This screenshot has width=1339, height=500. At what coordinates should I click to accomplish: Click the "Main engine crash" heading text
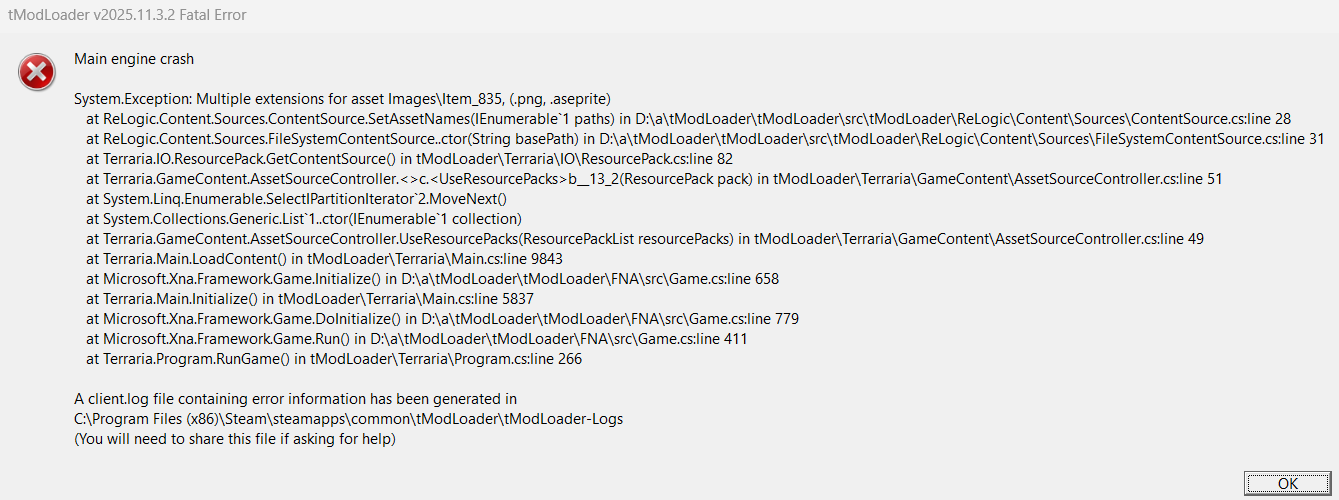coord(134,59)
